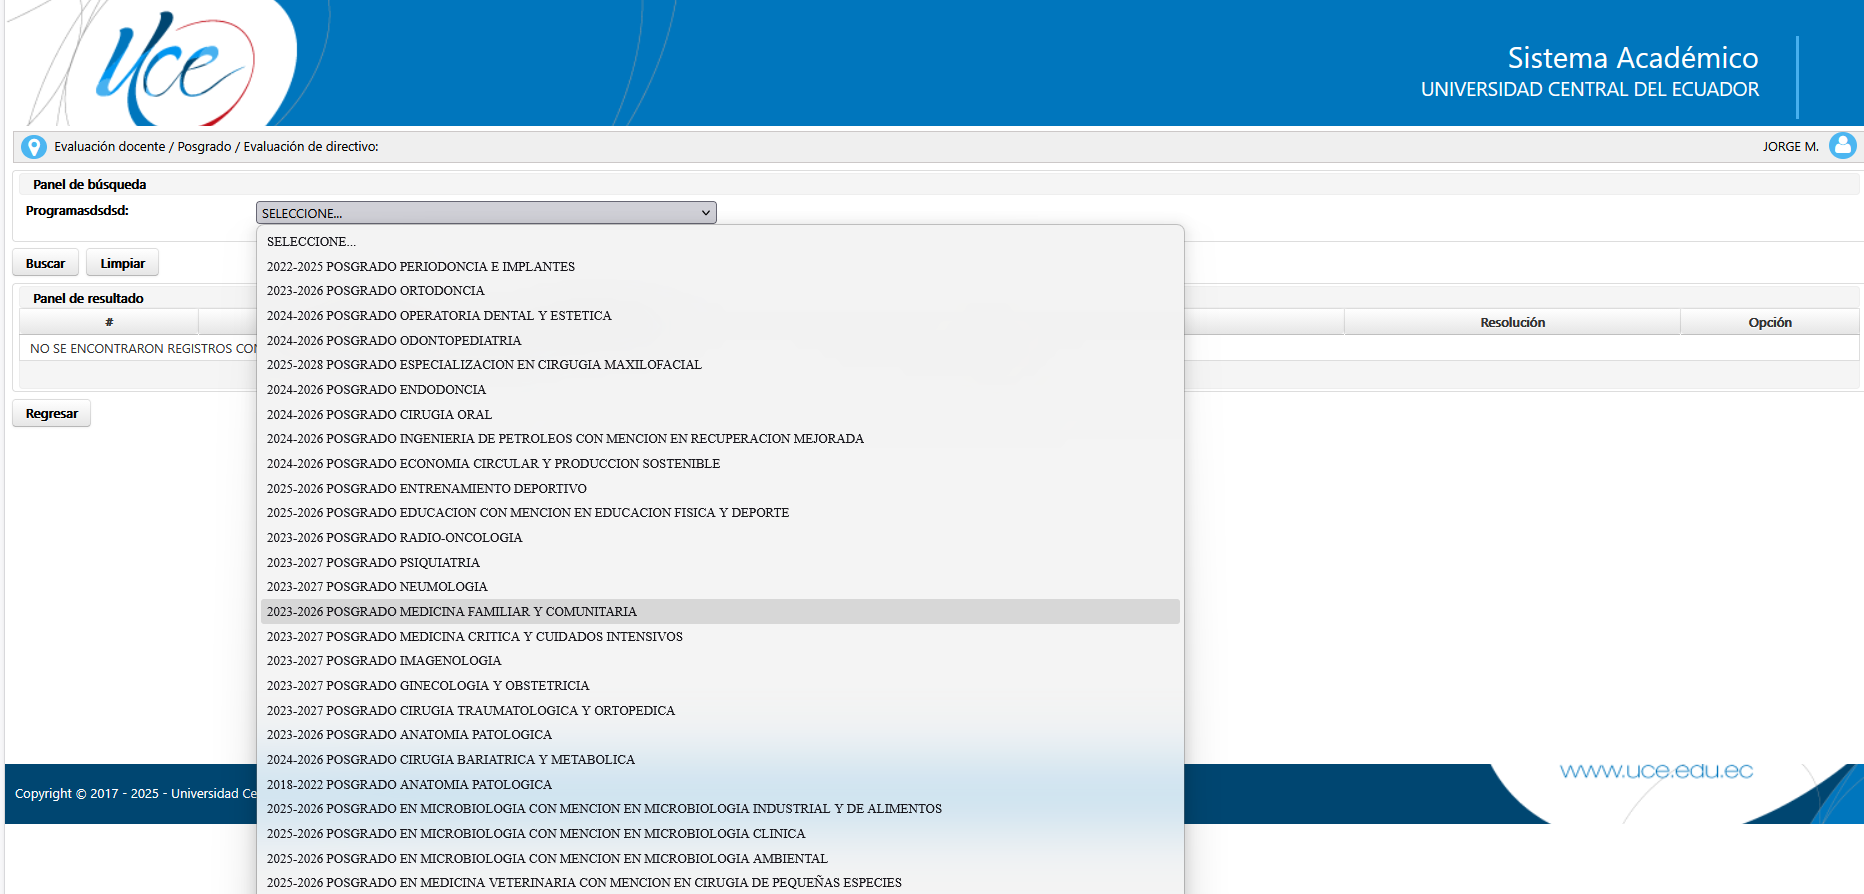This screenshot has height=894, width=1864.
Task: Pick 2024-2026 Posgrado Endodoncia from list
Action: 376,390
